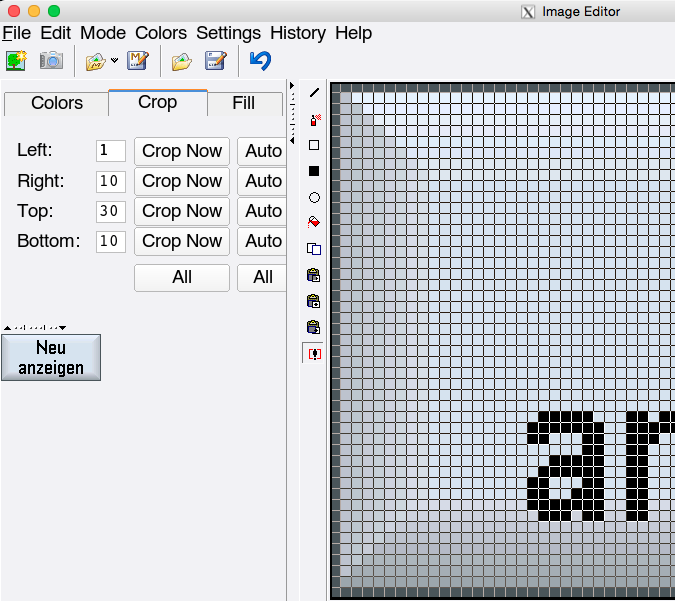The width and height of the screenshot is (675, 601).
Task: Click Auto button for Top row
Action: [263, 211]
